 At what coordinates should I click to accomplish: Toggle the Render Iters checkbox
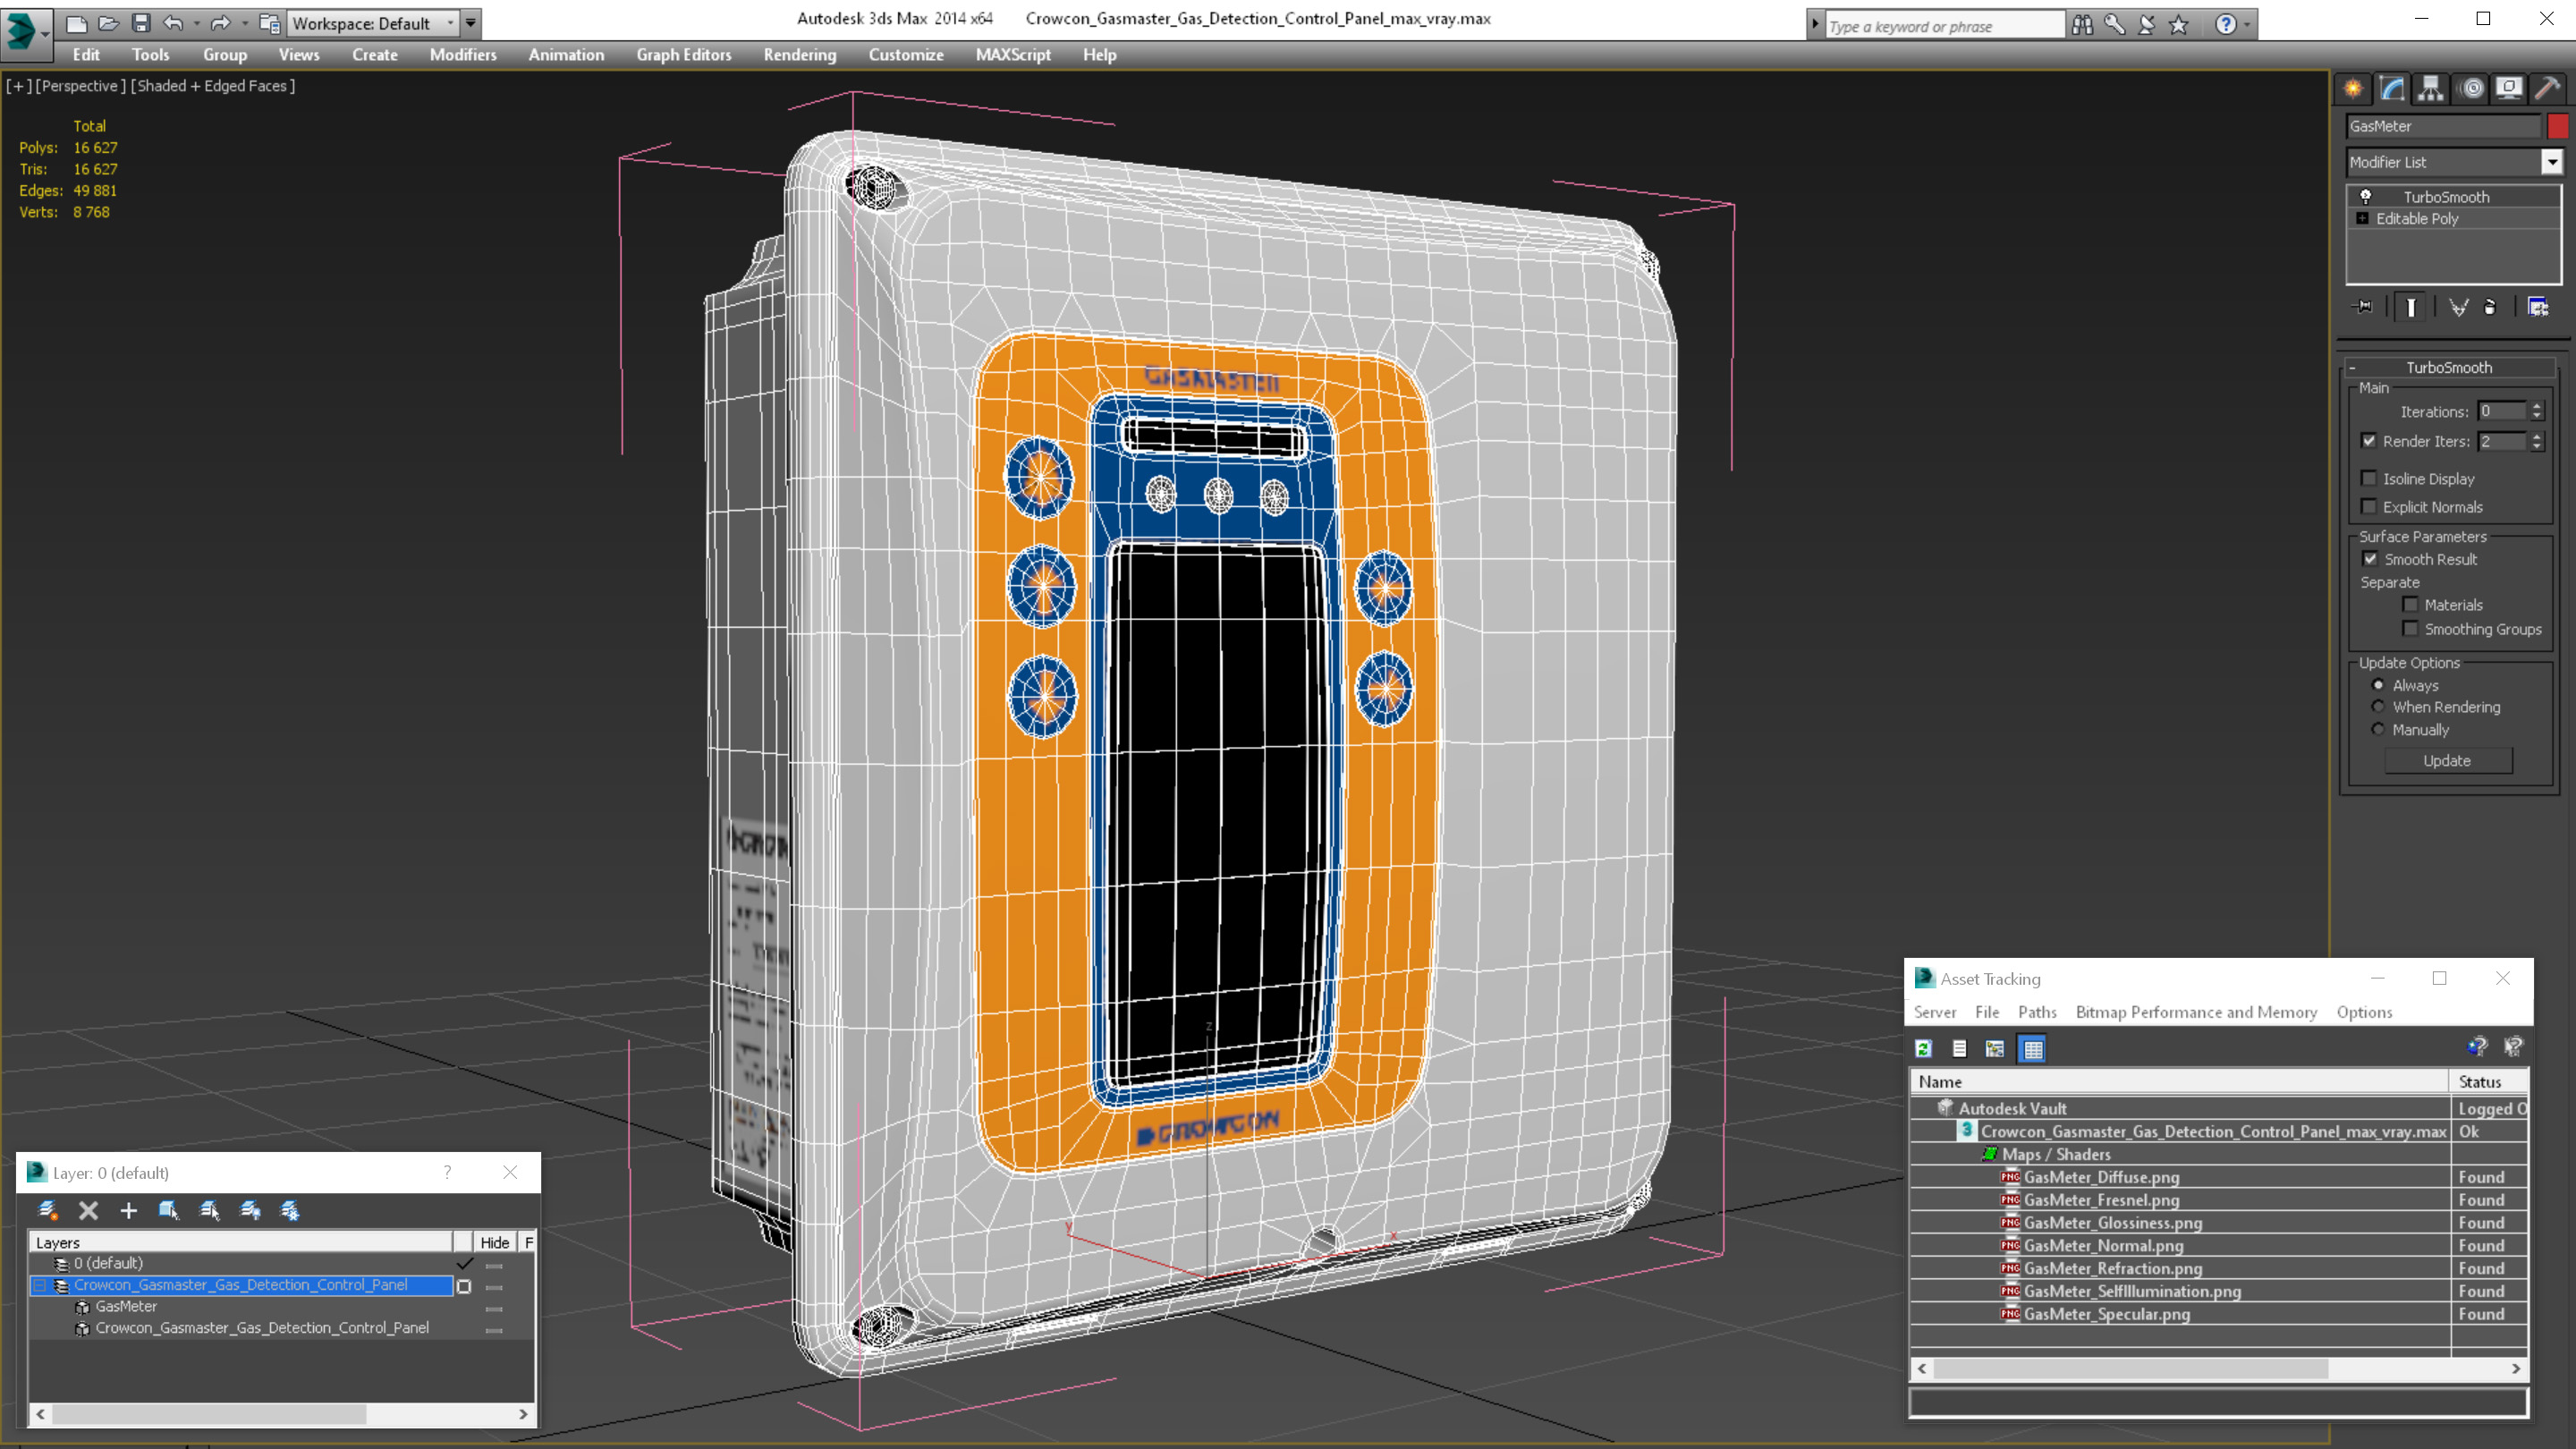click(2369, 441)
